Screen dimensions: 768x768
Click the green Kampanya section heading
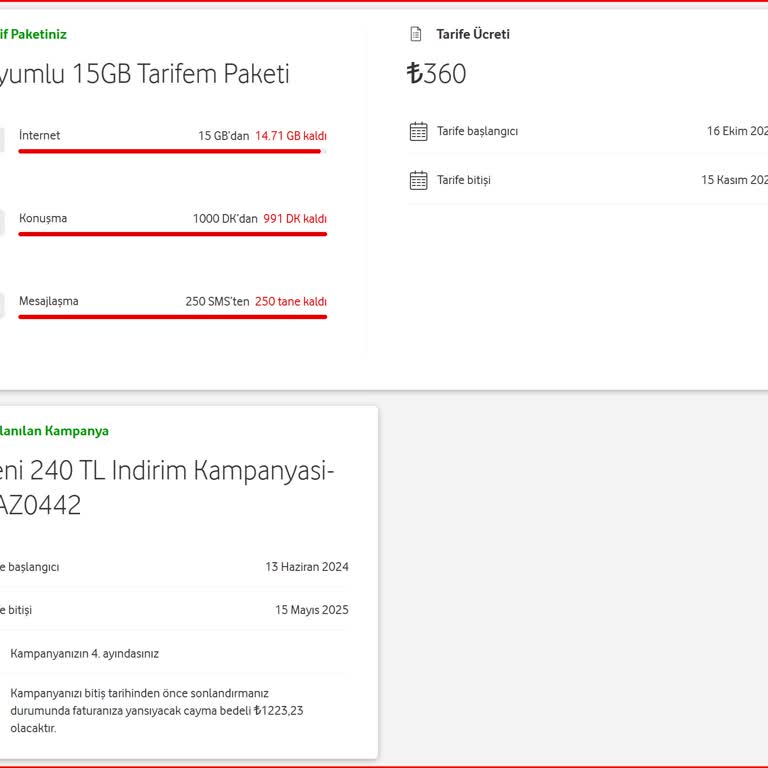54,431
